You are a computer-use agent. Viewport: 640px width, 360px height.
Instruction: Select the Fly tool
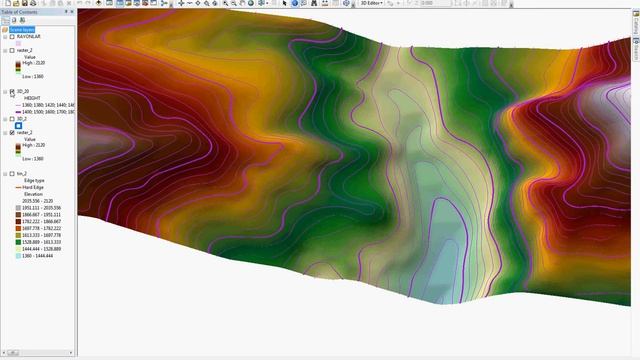(x=189, y=3)
